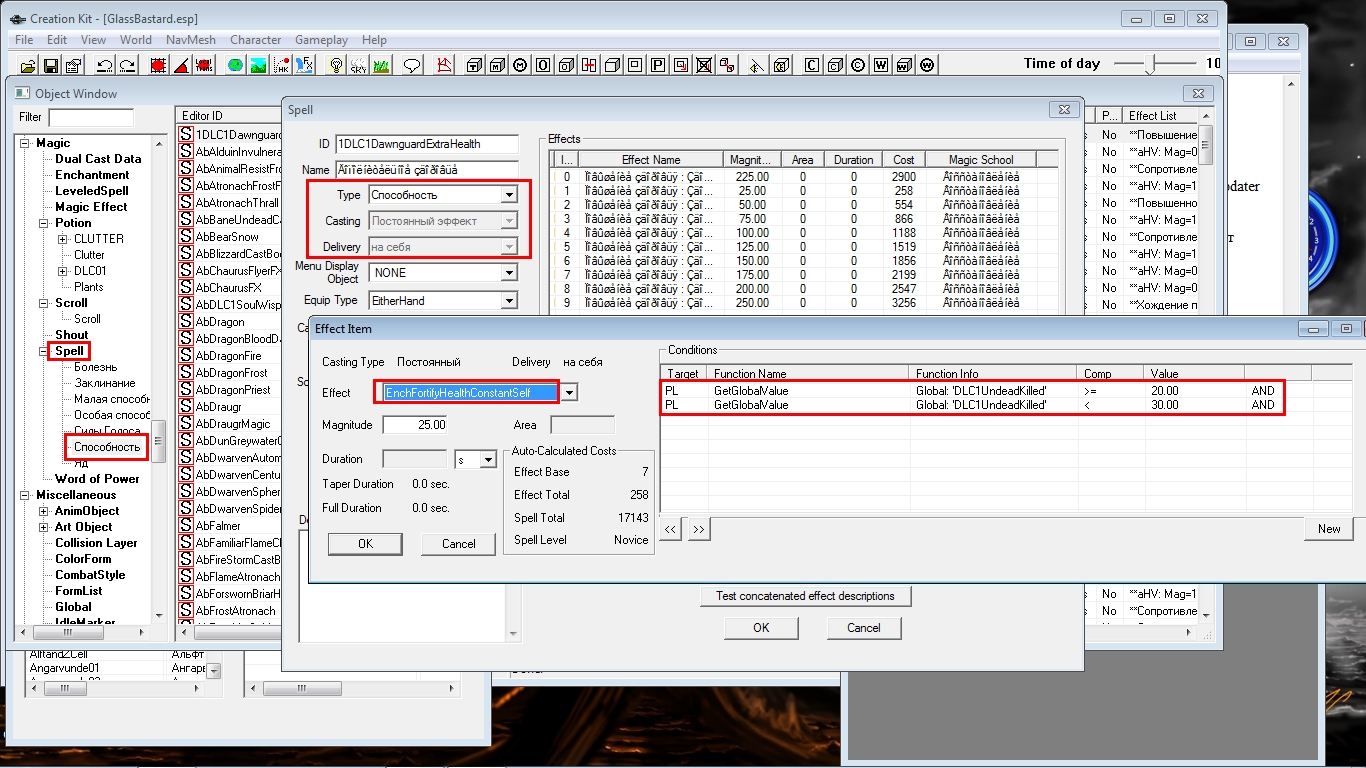This screenshot has width=1366, height=768.
Task: Open the Gameplay menu
Action: click(321, 40)
